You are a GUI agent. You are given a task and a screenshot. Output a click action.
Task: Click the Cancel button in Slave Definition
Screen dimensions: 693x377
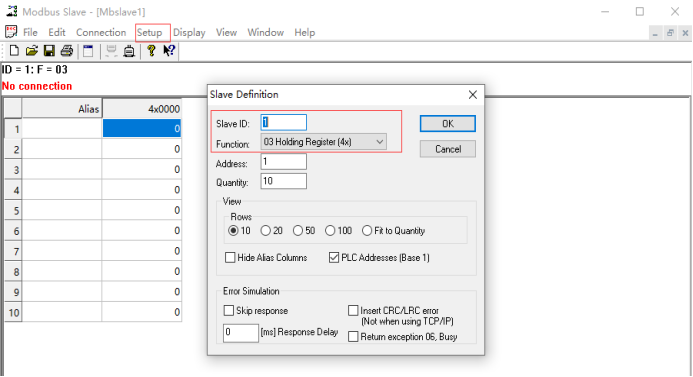point(448,149)
